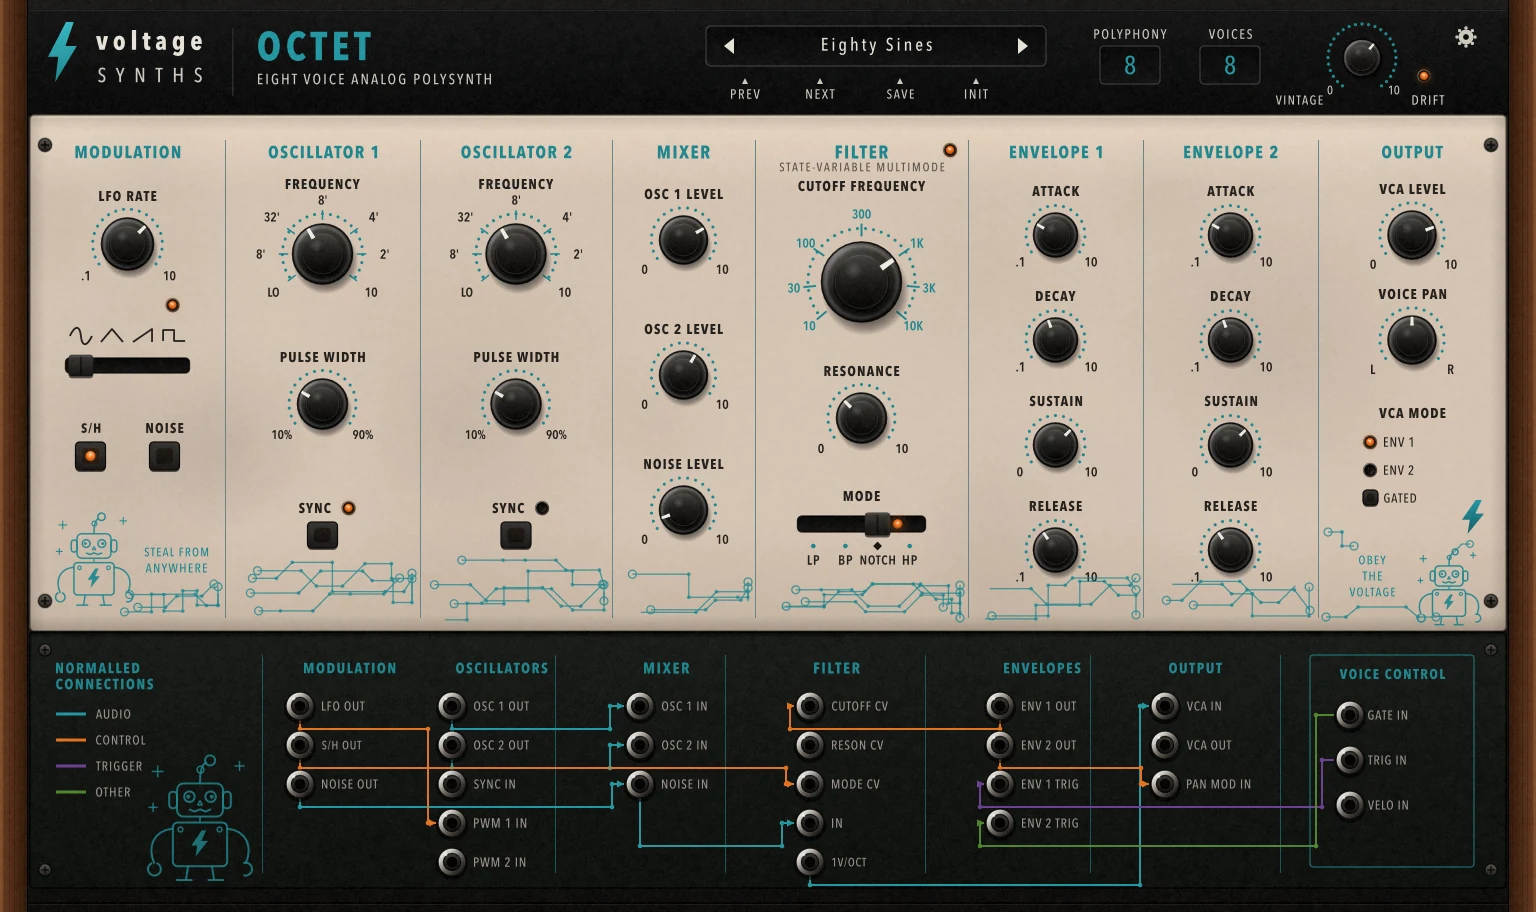Click the VCA IN jack

click(1165, 706)
